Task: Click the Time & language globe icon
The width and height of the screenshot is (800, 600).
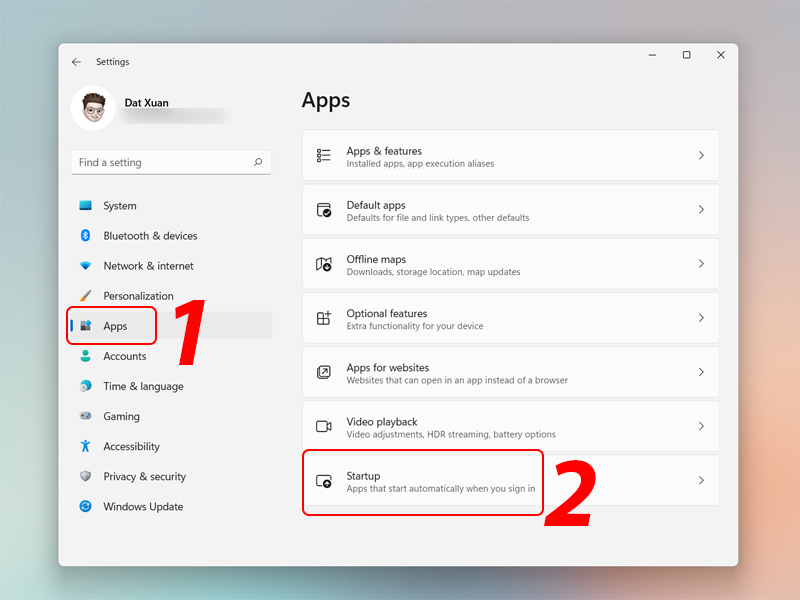Action: (x=85, y=386)
